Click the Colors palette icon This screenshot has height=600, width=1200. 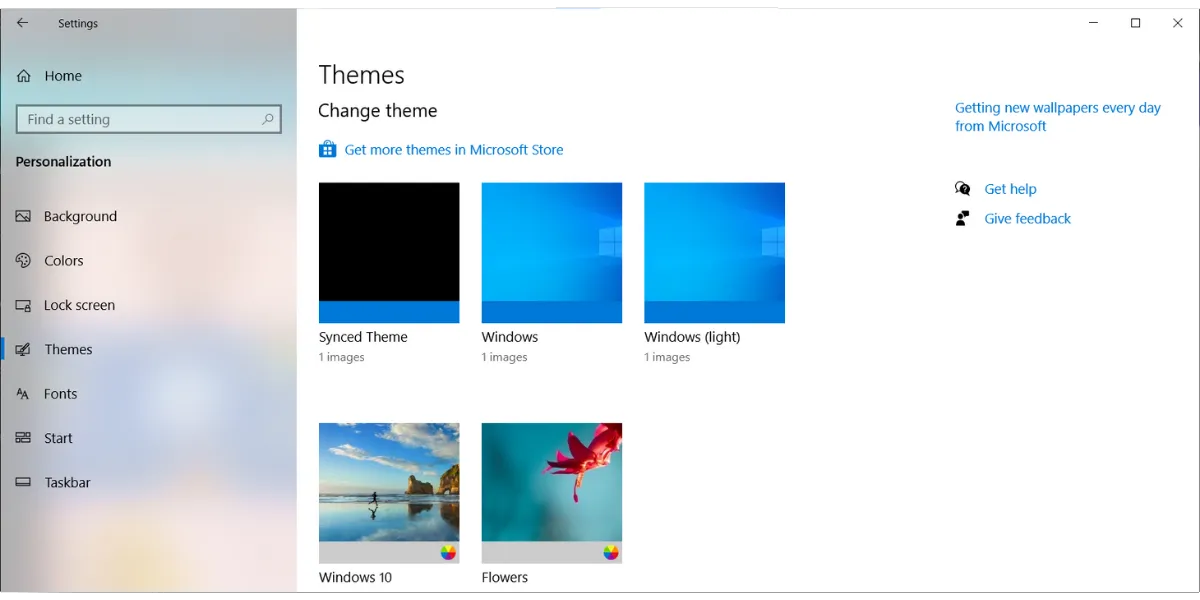[23, 260]
